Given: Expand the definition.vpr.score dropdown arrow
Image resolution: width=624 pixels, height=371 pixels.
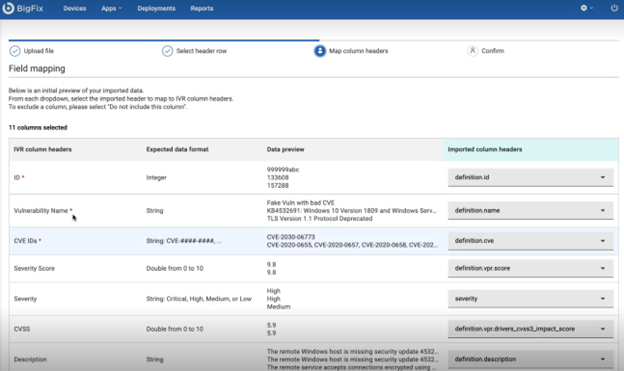Looking at the screenshot, I should click(603, 268).
